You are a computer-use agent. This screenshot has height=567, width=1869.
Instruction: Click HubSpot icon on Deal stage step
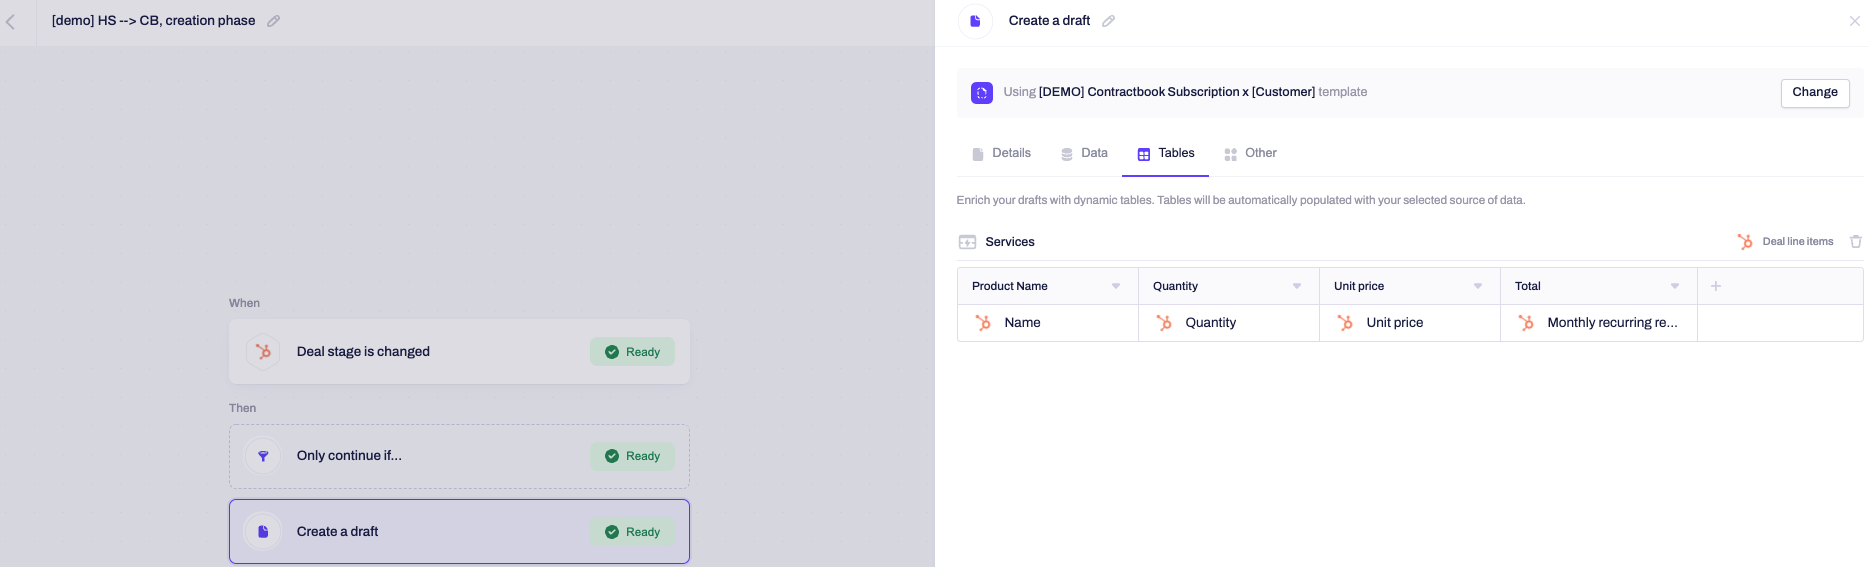(263, 352)
